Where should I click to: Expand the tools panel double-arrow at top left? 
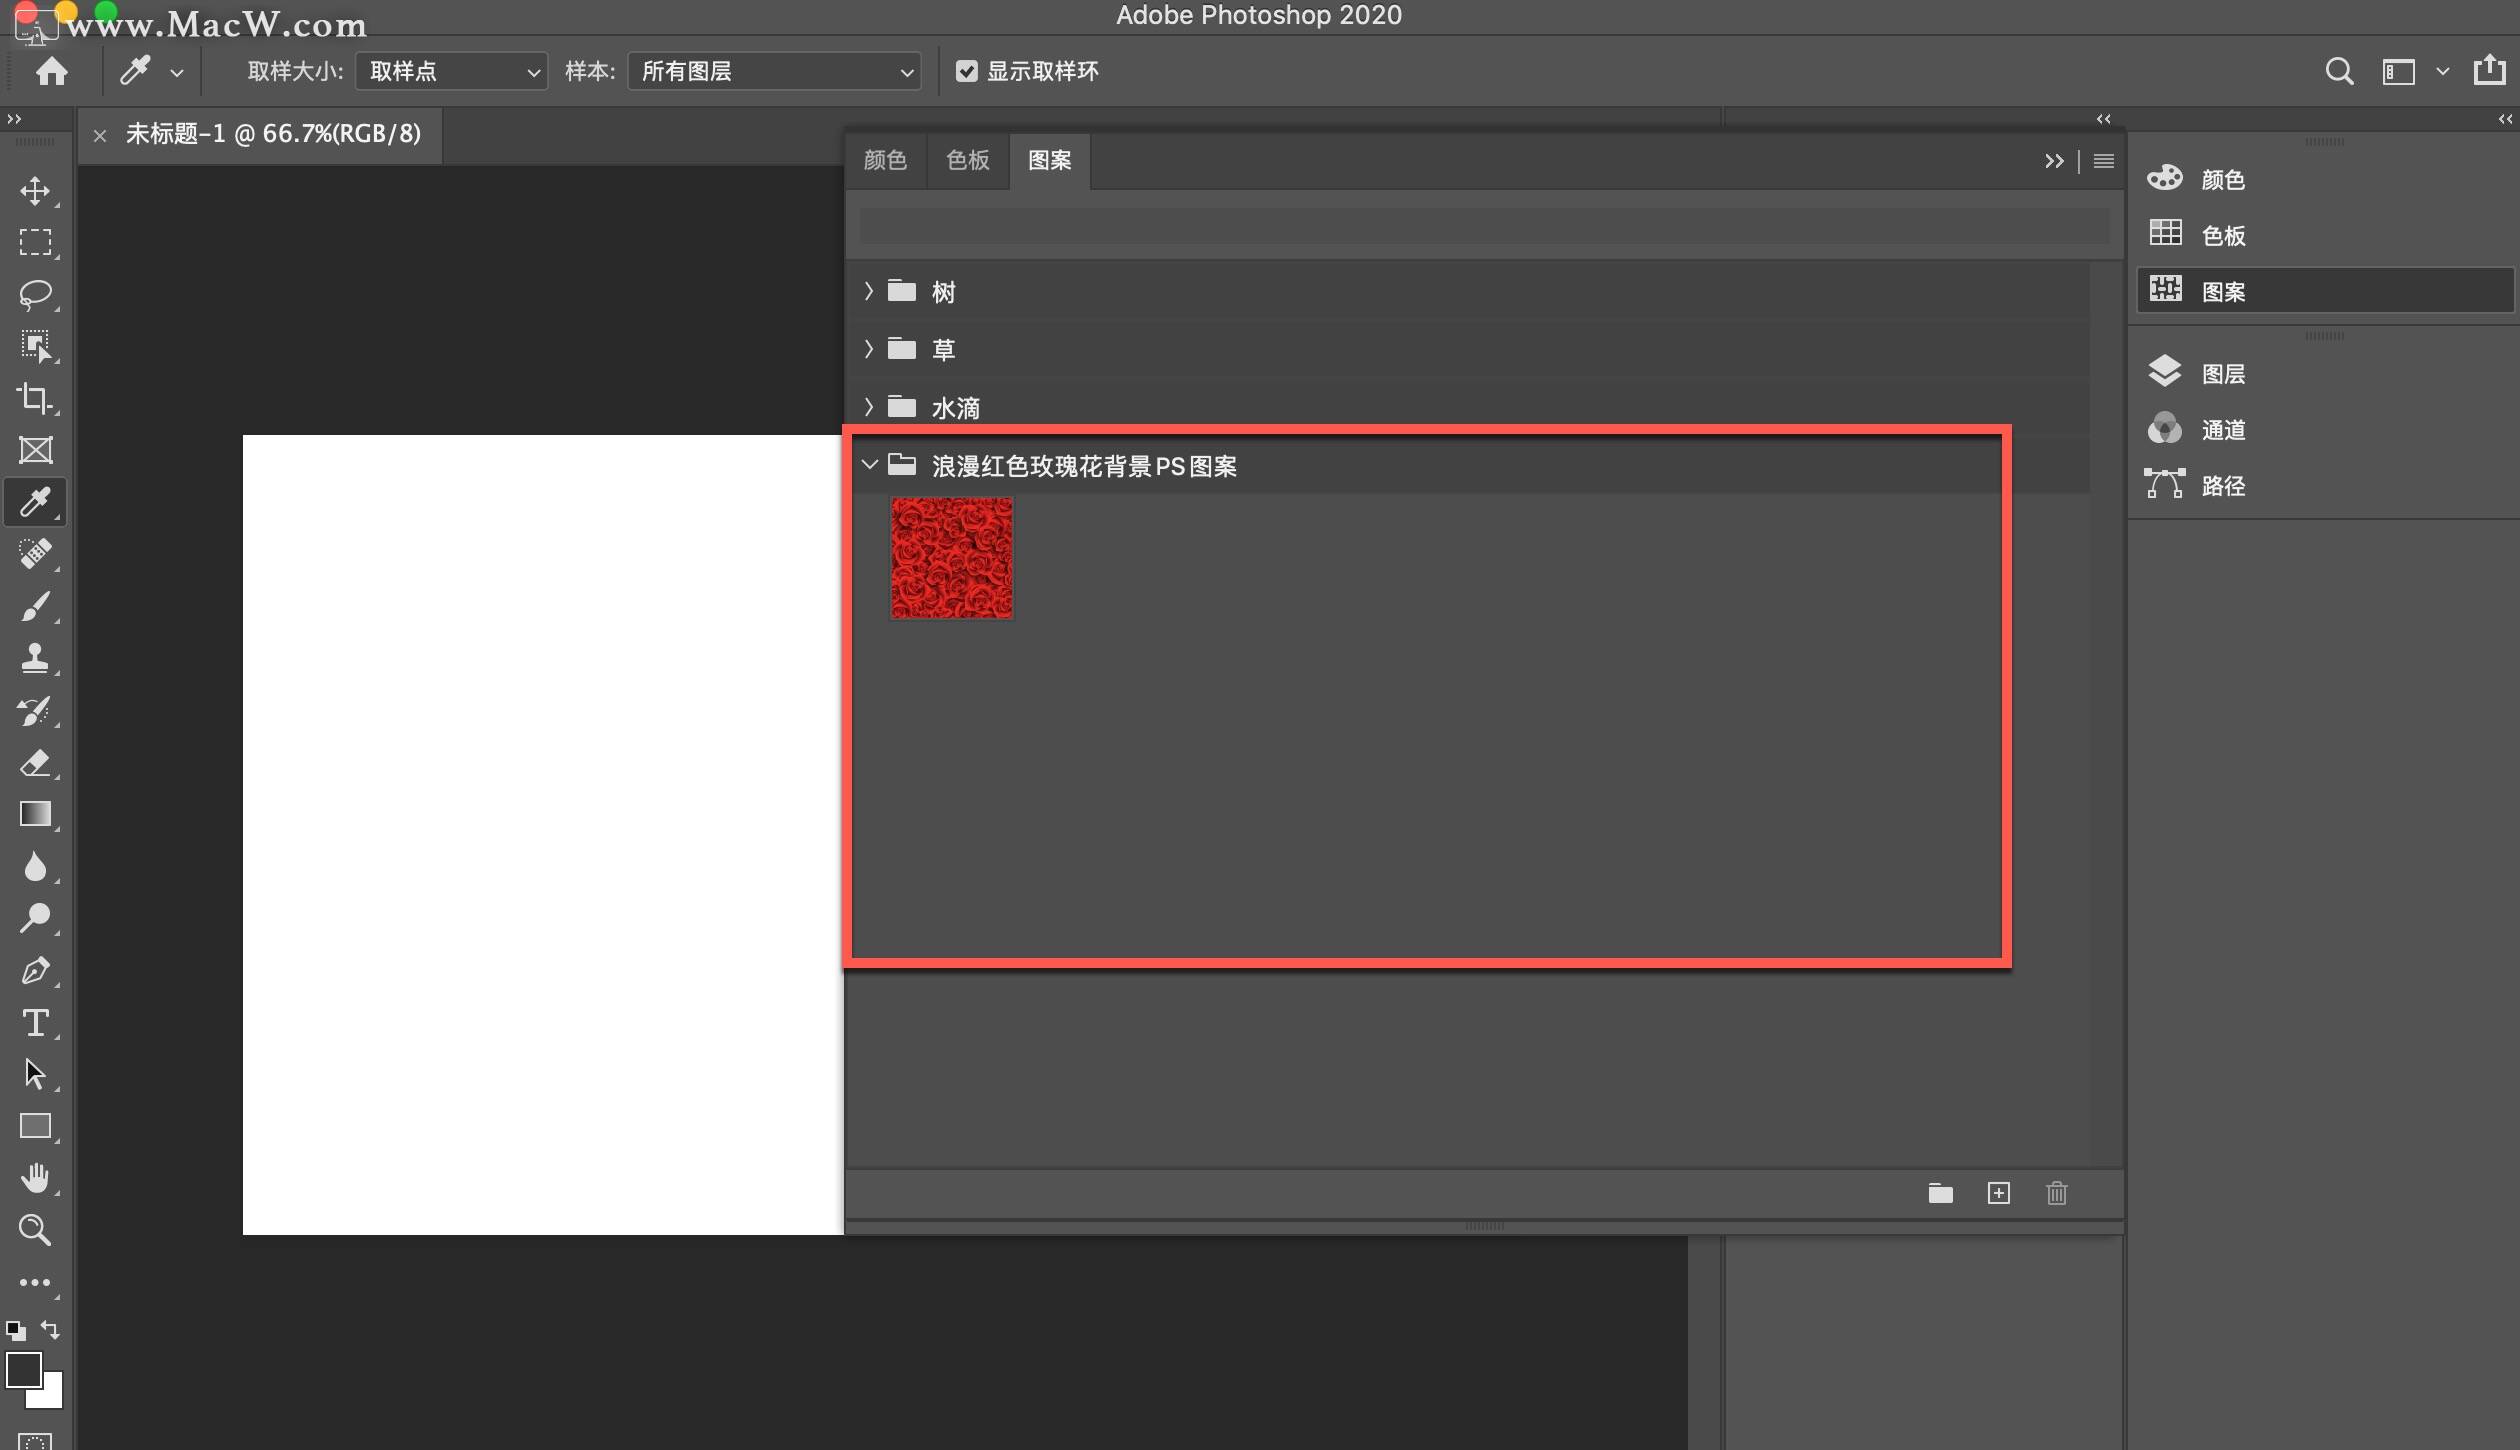(x=14, y=118)
